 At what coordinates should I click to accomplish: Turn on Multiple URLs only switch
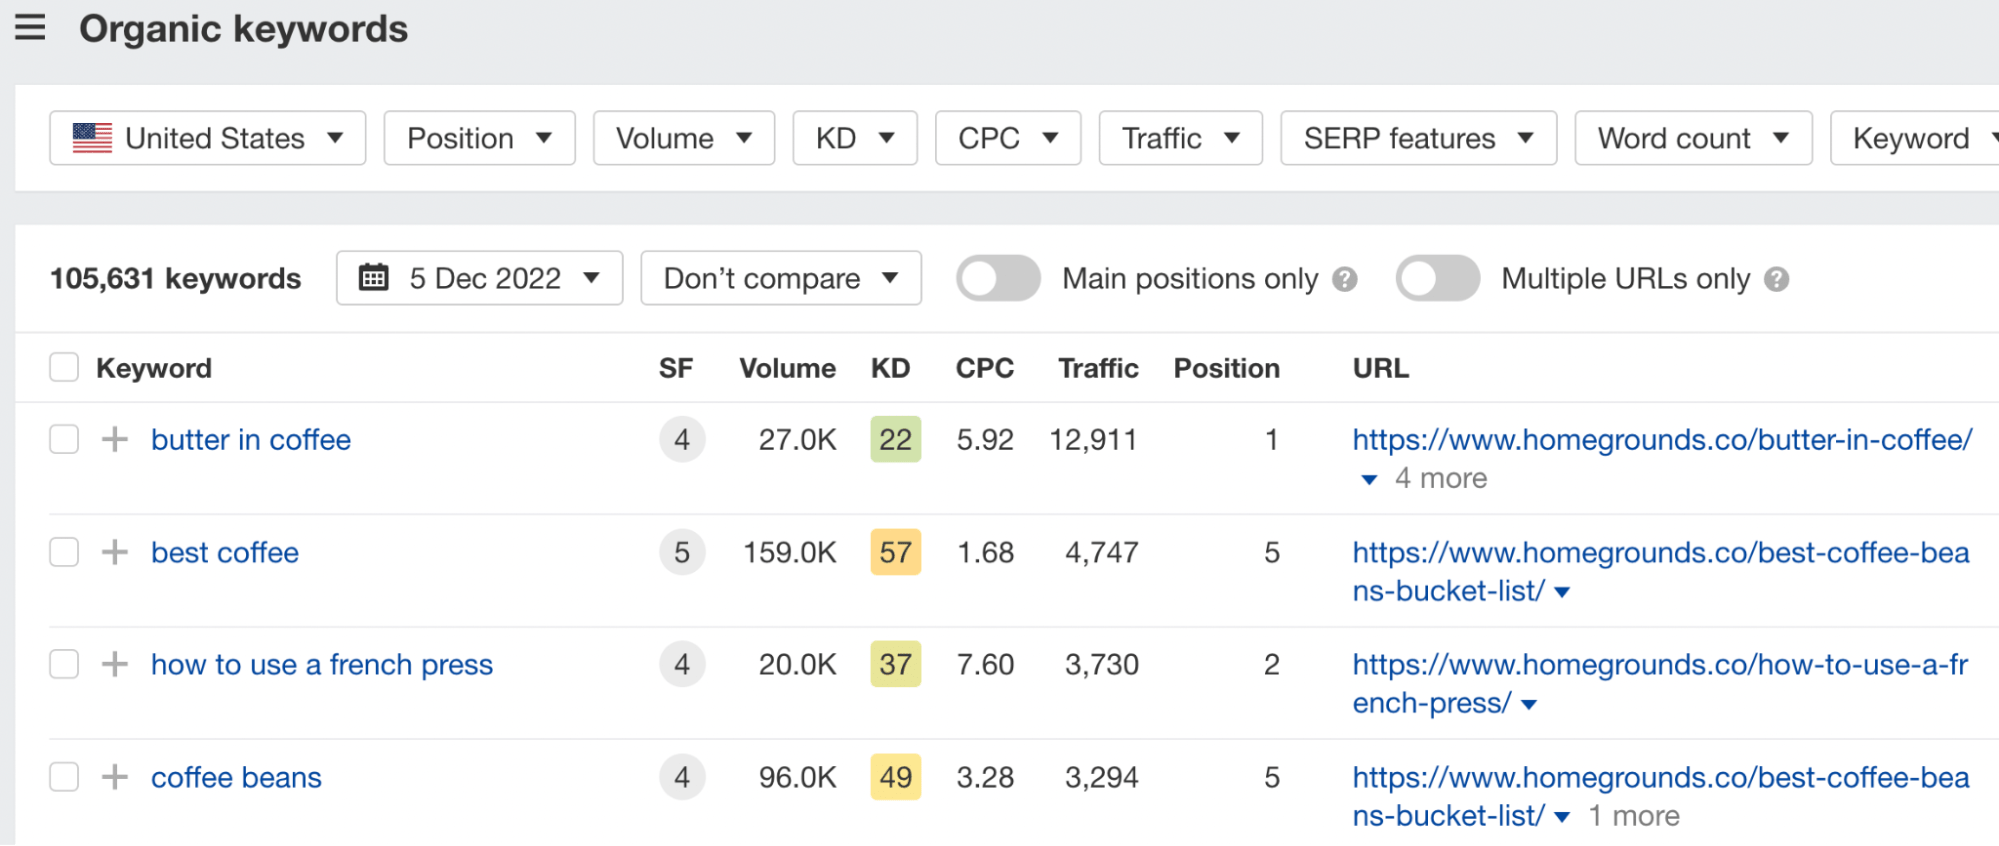[1437, 278]
